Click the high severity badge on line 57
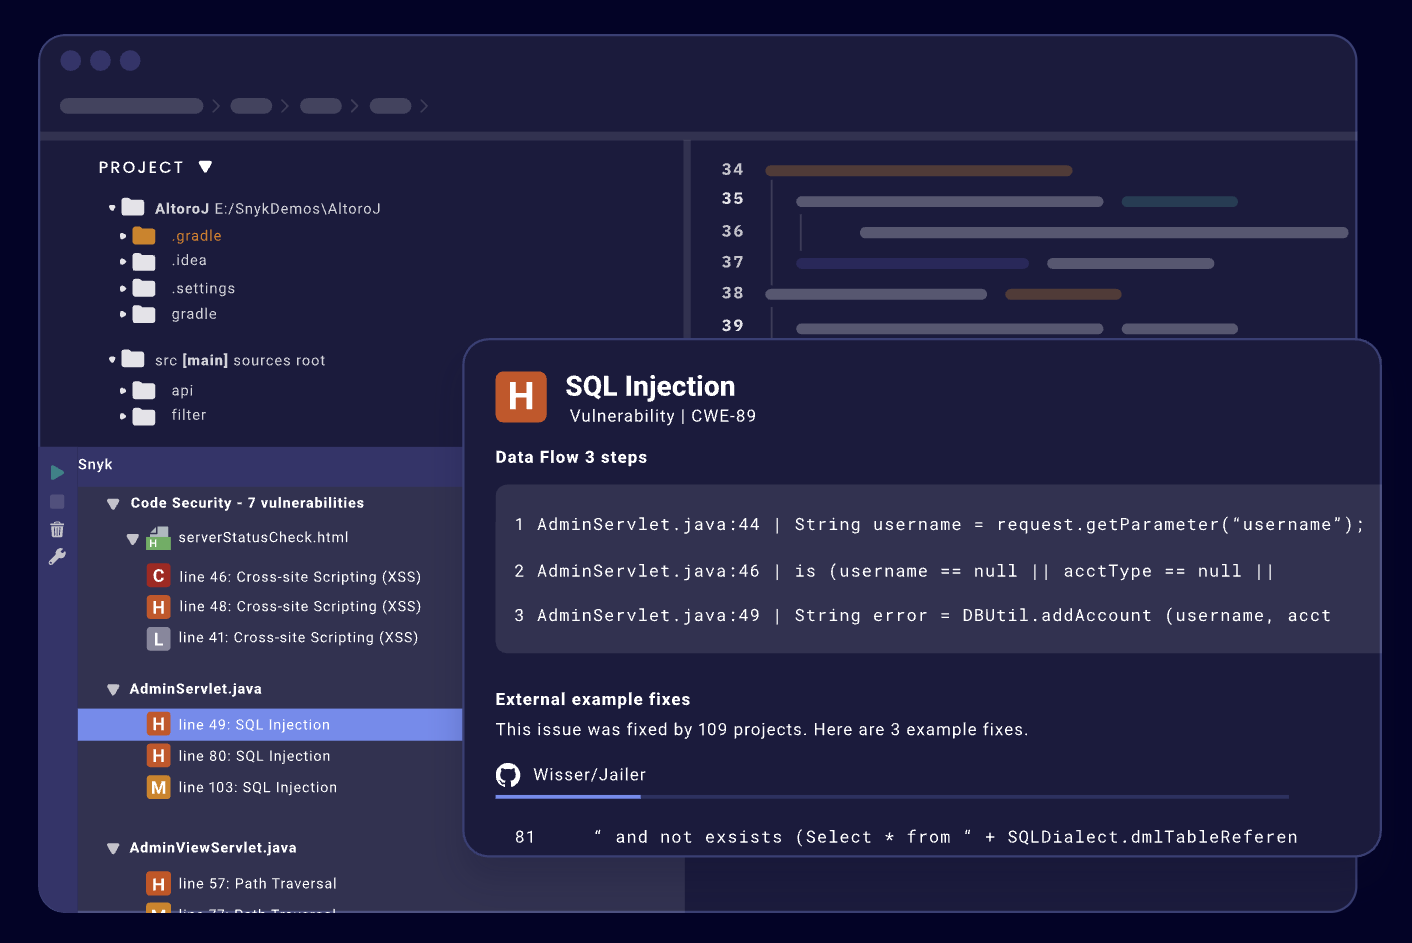 point(158,884)
